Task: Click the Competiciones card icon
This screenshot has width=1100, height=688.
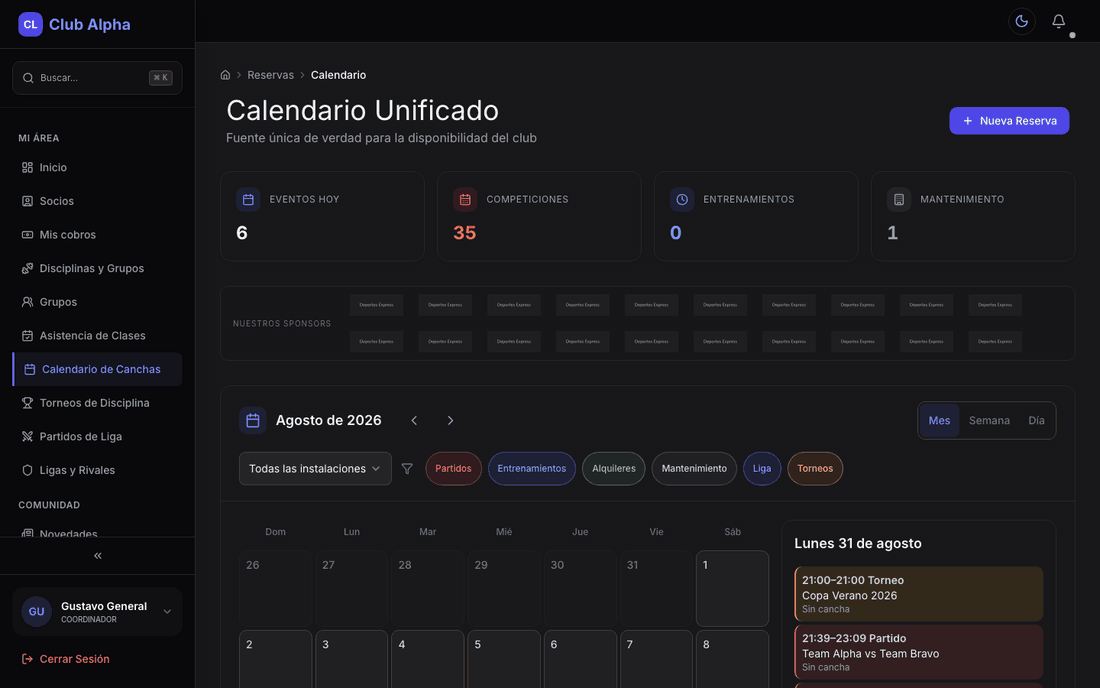Action: [465, 200]
